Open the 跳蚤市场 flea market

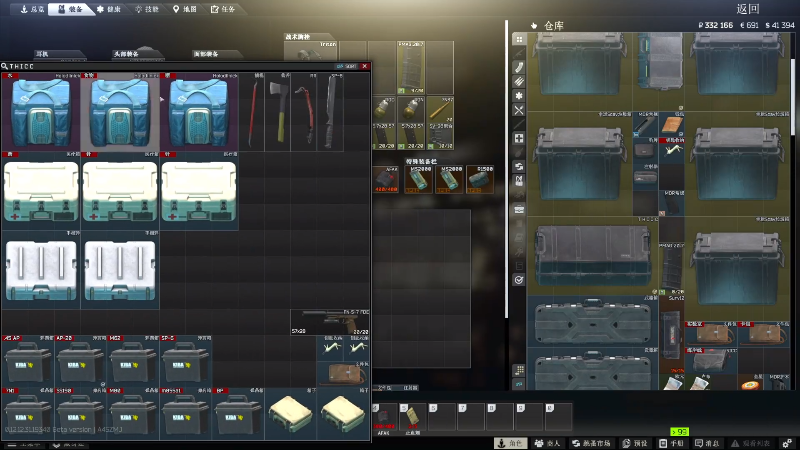[x=591, y=443]
